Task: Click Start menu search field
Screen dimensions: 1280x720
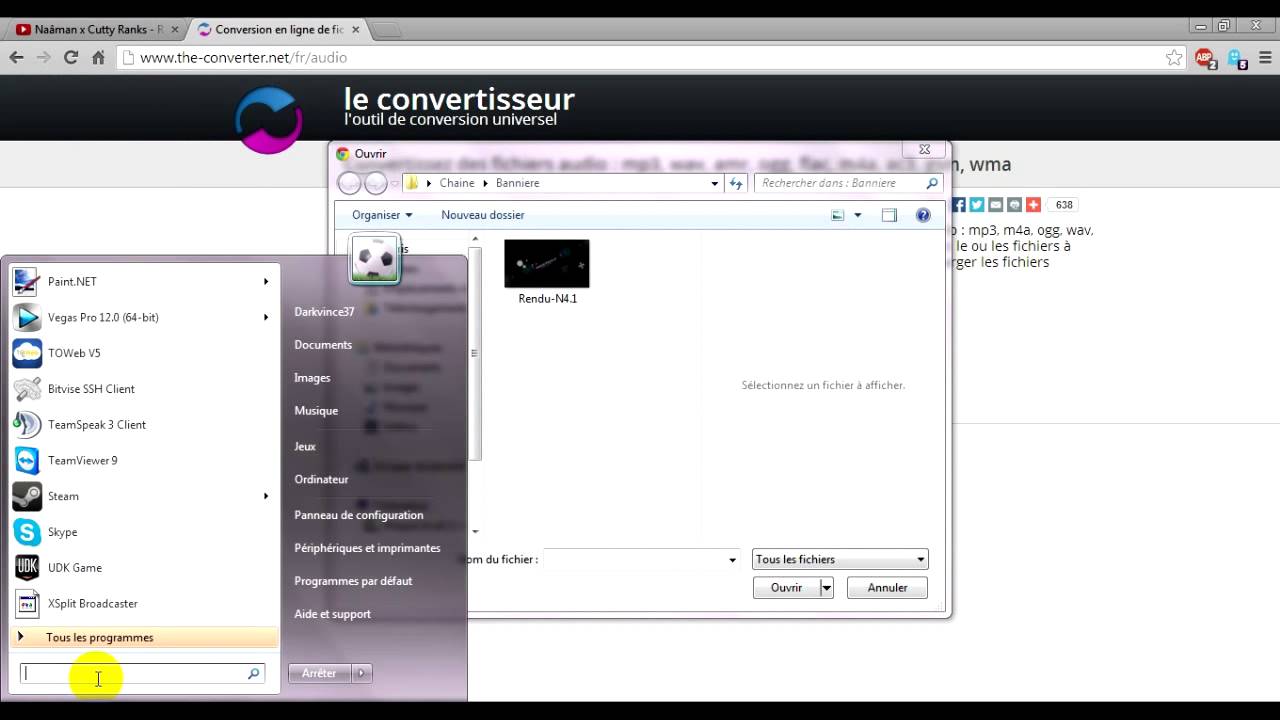Action: click(x=133, y=674)
